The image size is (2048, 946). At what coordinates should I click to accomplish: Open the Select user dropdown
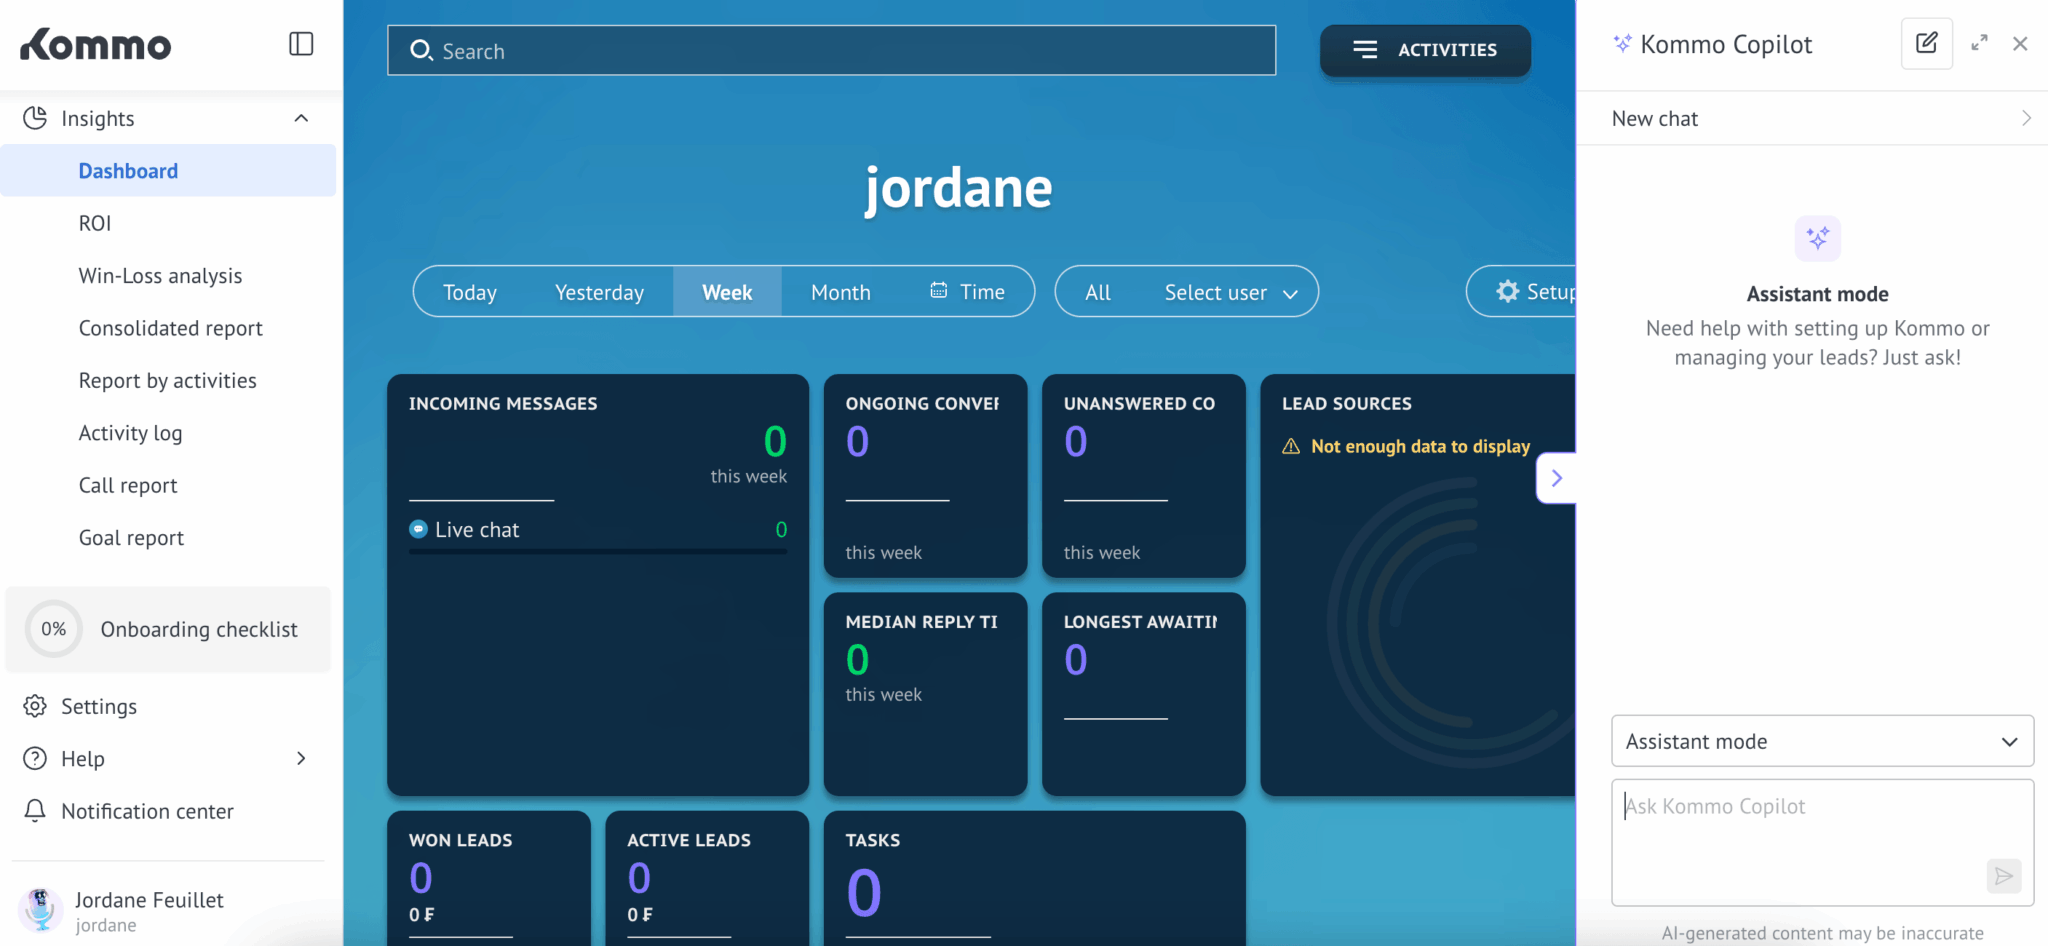coord(1230,292)
